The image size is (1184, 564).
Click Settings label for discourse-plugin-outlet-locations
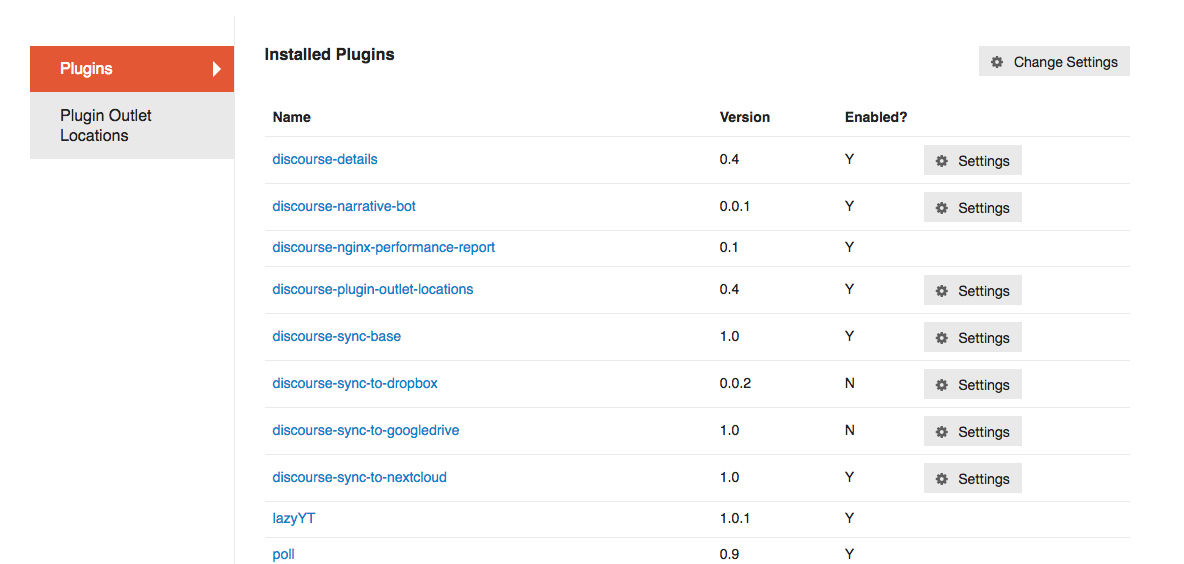pos(984,291)
